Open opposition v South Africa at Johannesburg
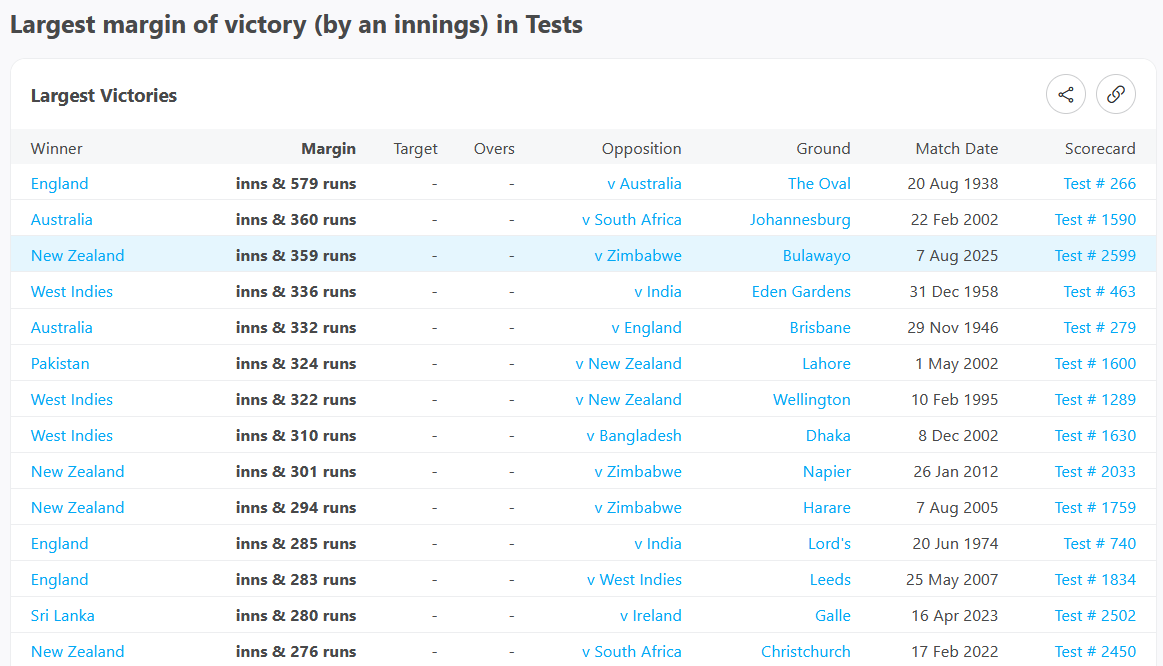This screenshot has width=1163, height=666. click(x=631, y=220)
